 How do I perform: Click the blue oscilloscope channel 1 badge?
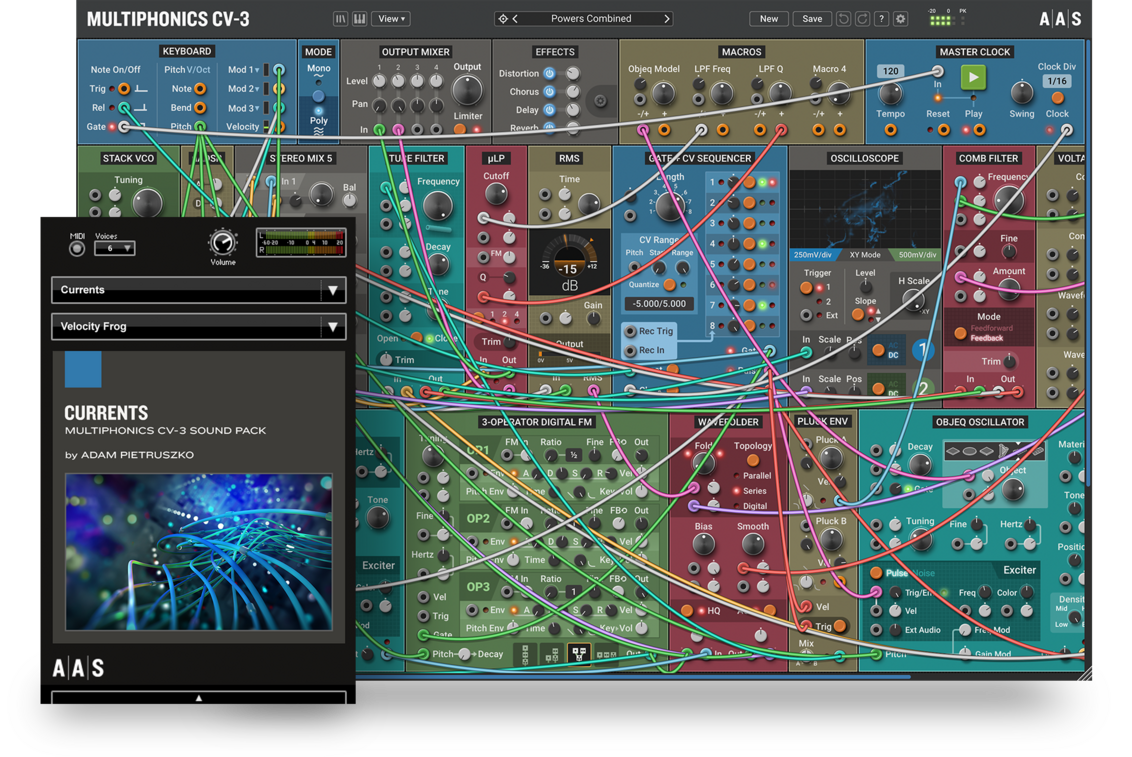(x=922, y=350)
